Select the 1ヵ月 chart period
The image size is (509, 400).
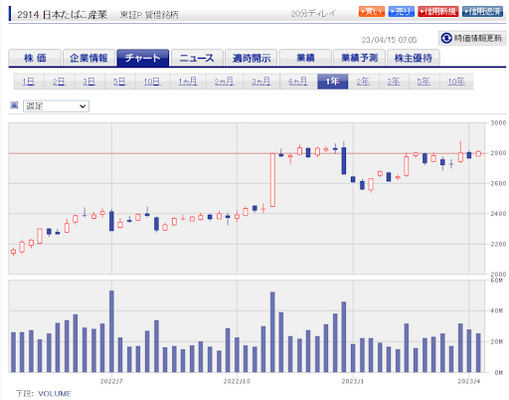[x=188, y=82]
